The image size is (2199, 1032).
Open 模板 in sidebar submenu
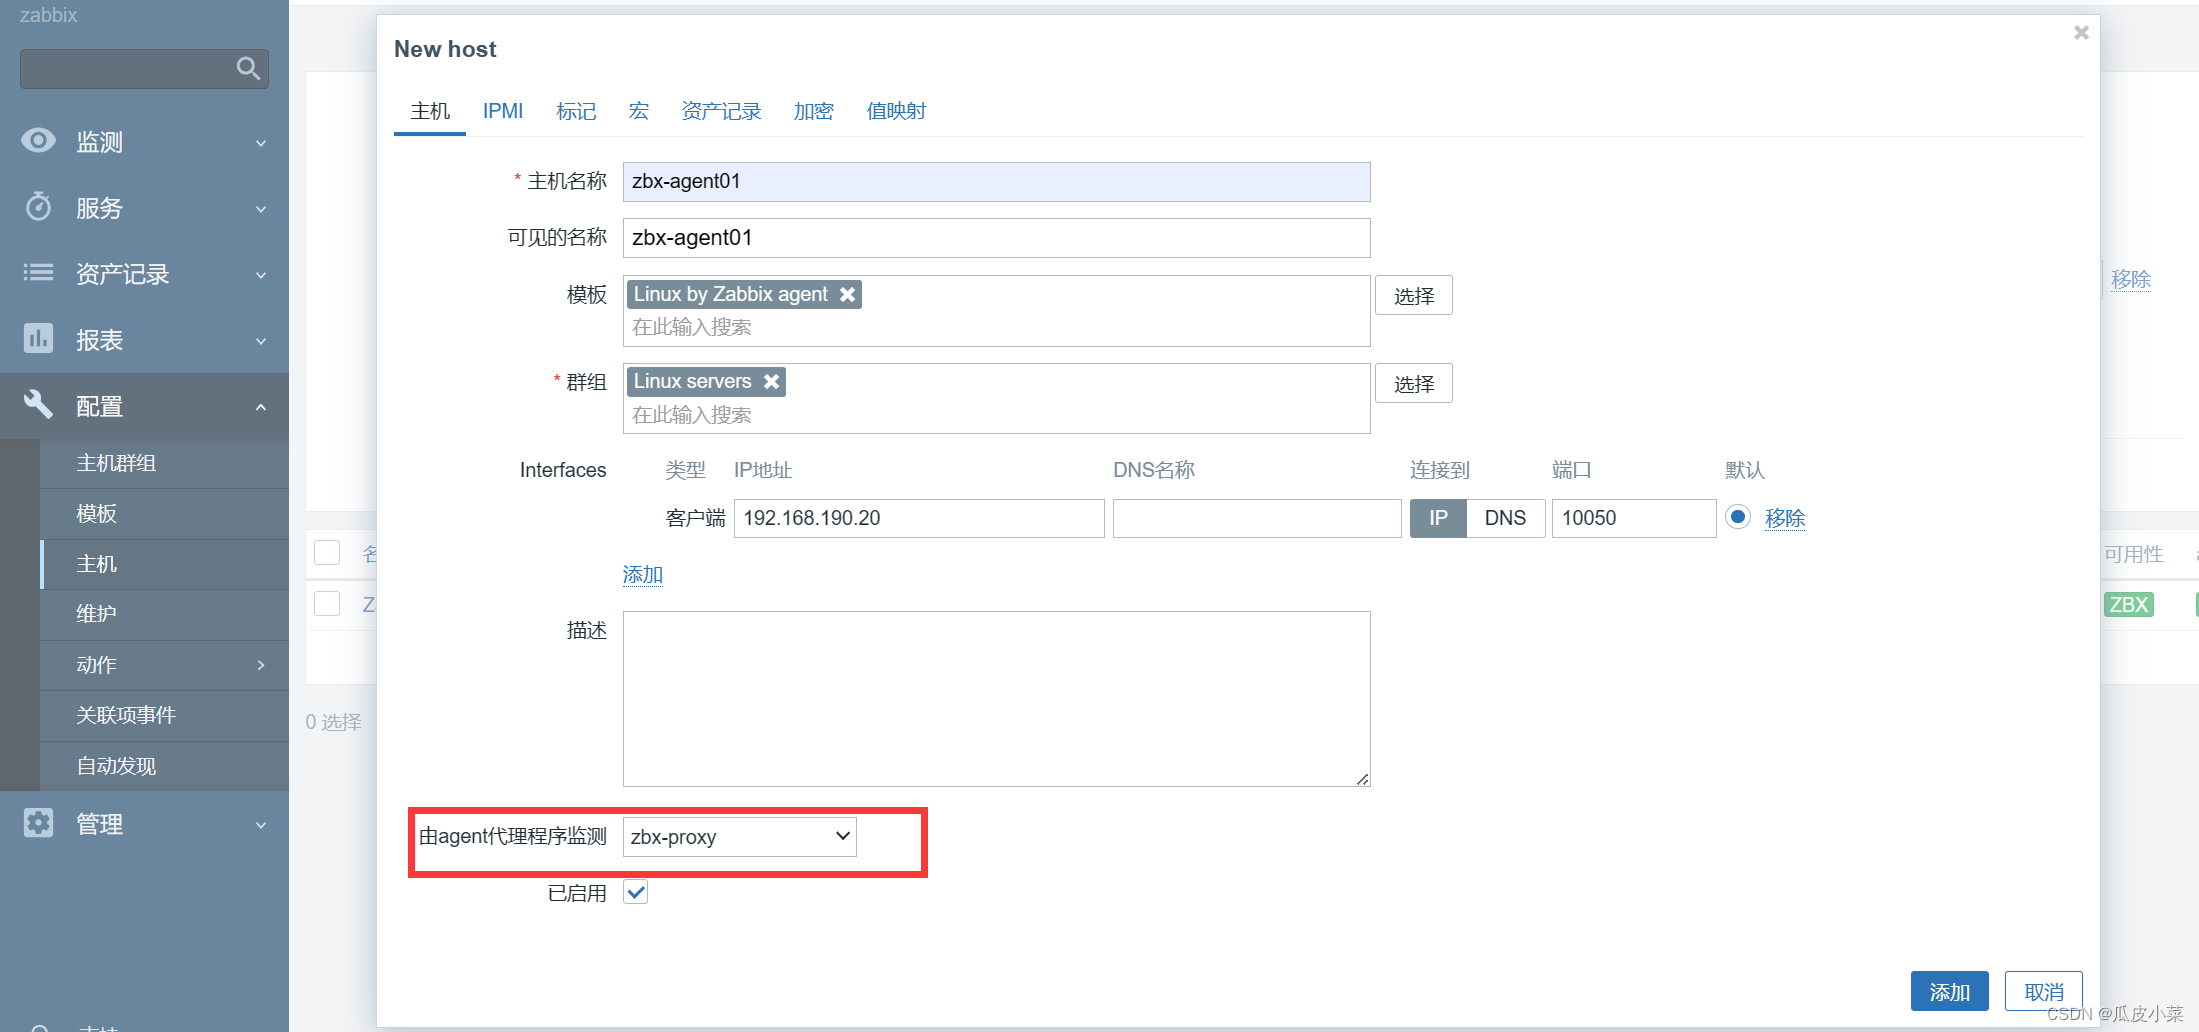tap(164, 514)
